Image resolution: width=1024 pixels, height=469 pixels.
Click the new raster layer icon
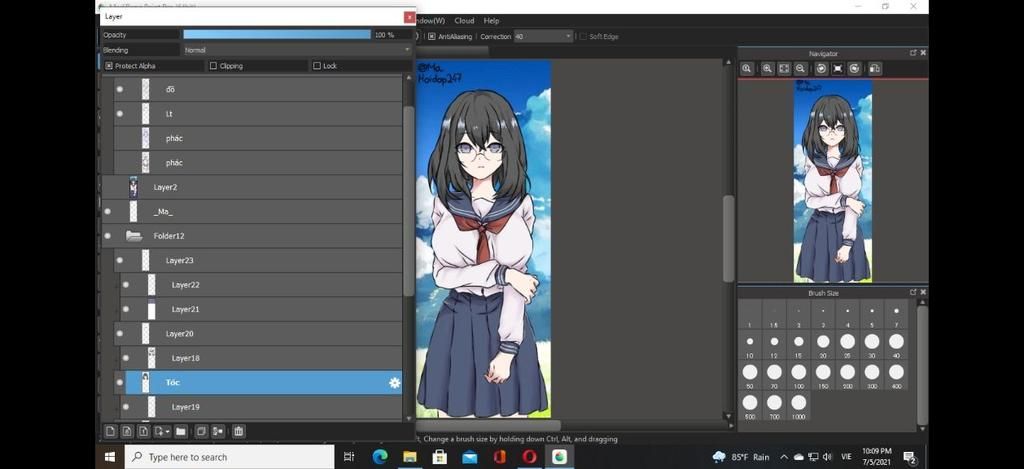pos(110,431)
